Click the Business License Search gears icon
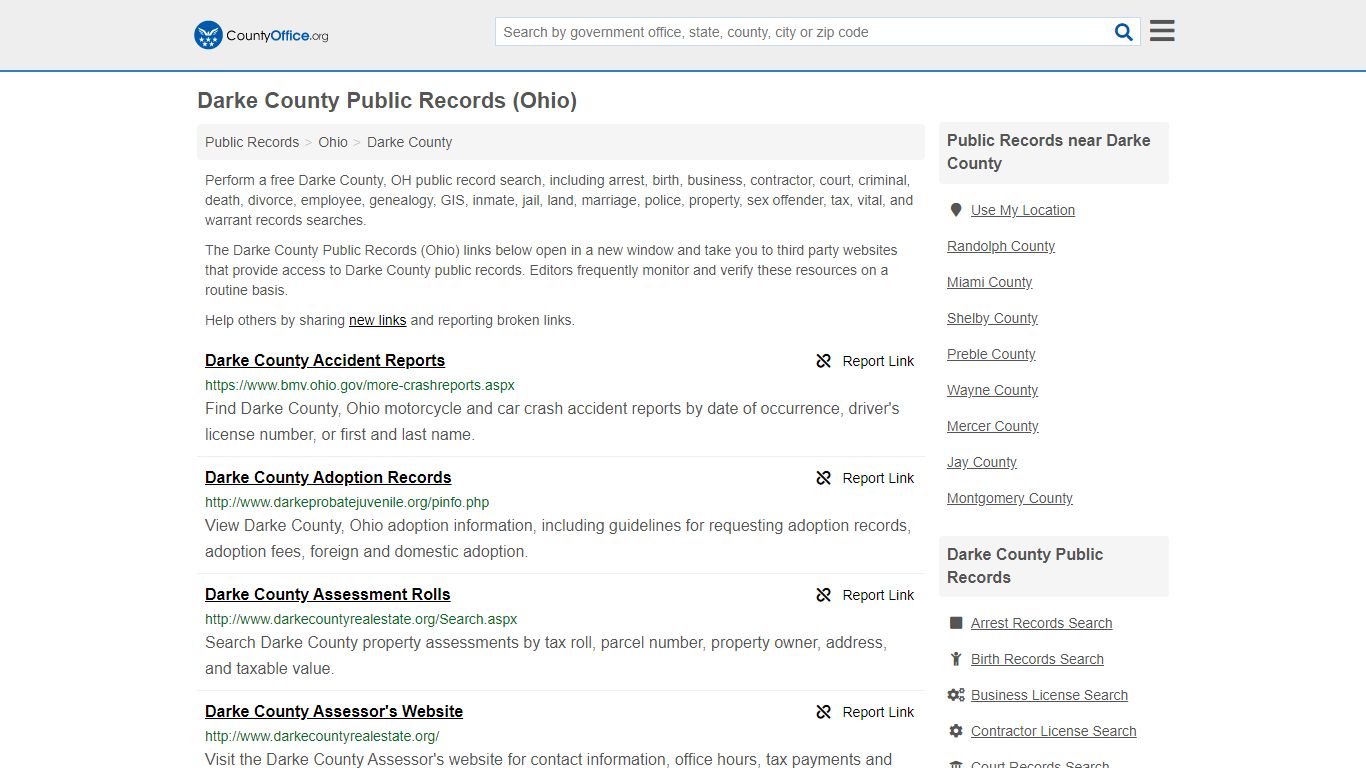The height and width of the screenshot is (768, 1366). [956, 695]
